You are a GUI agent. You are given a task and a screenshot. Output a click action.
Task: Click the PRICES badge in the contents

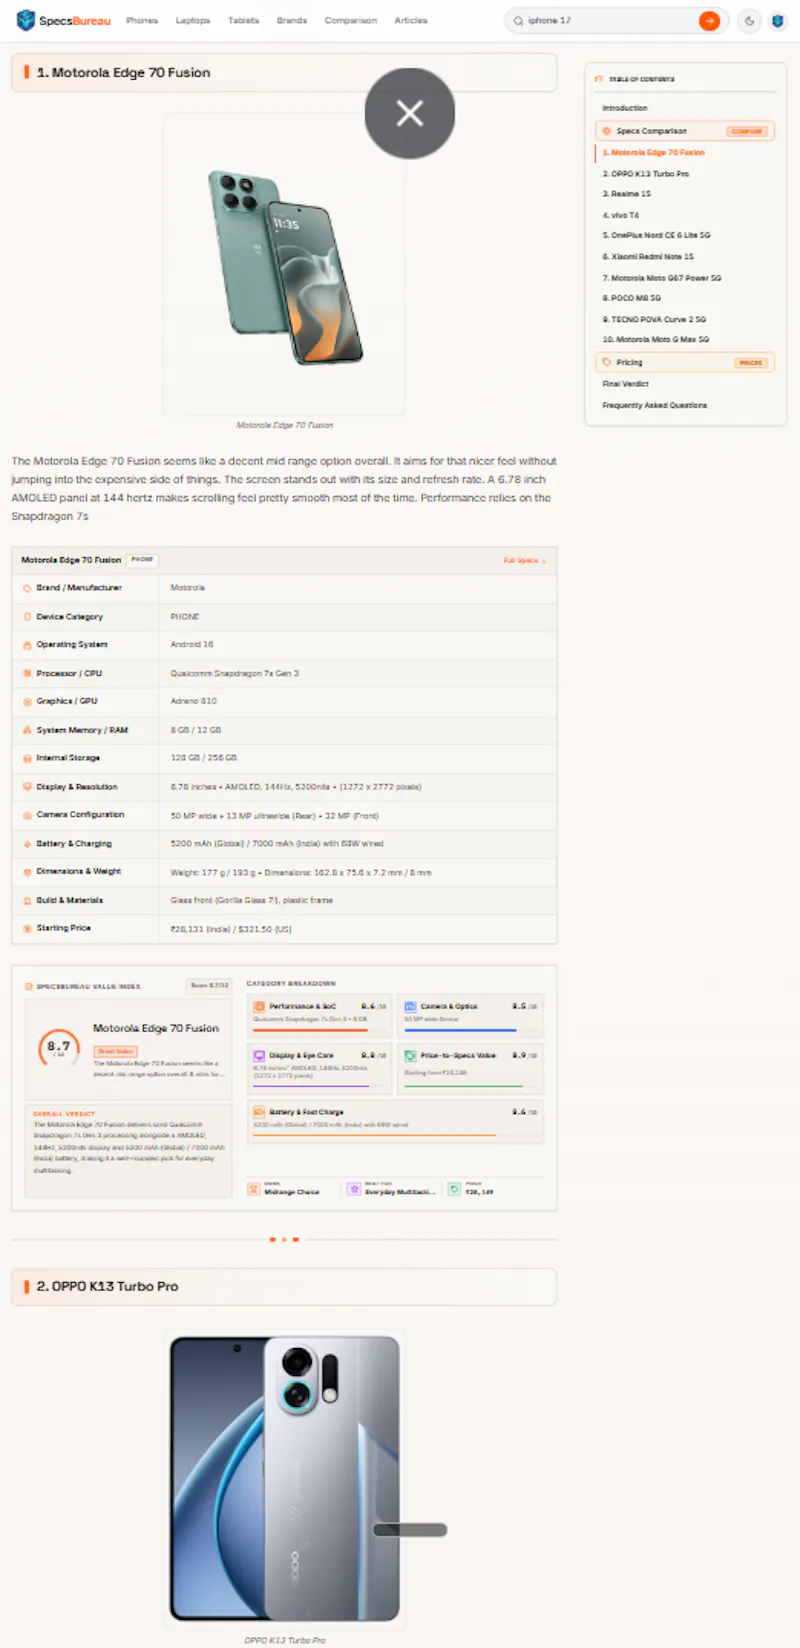[x=751, y=363]
